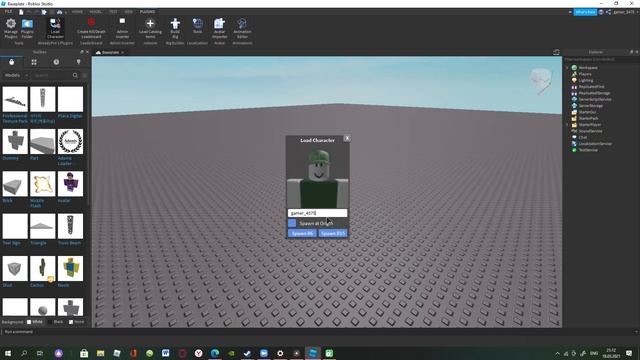Open the Models category dropdown

tap(16, 76)
